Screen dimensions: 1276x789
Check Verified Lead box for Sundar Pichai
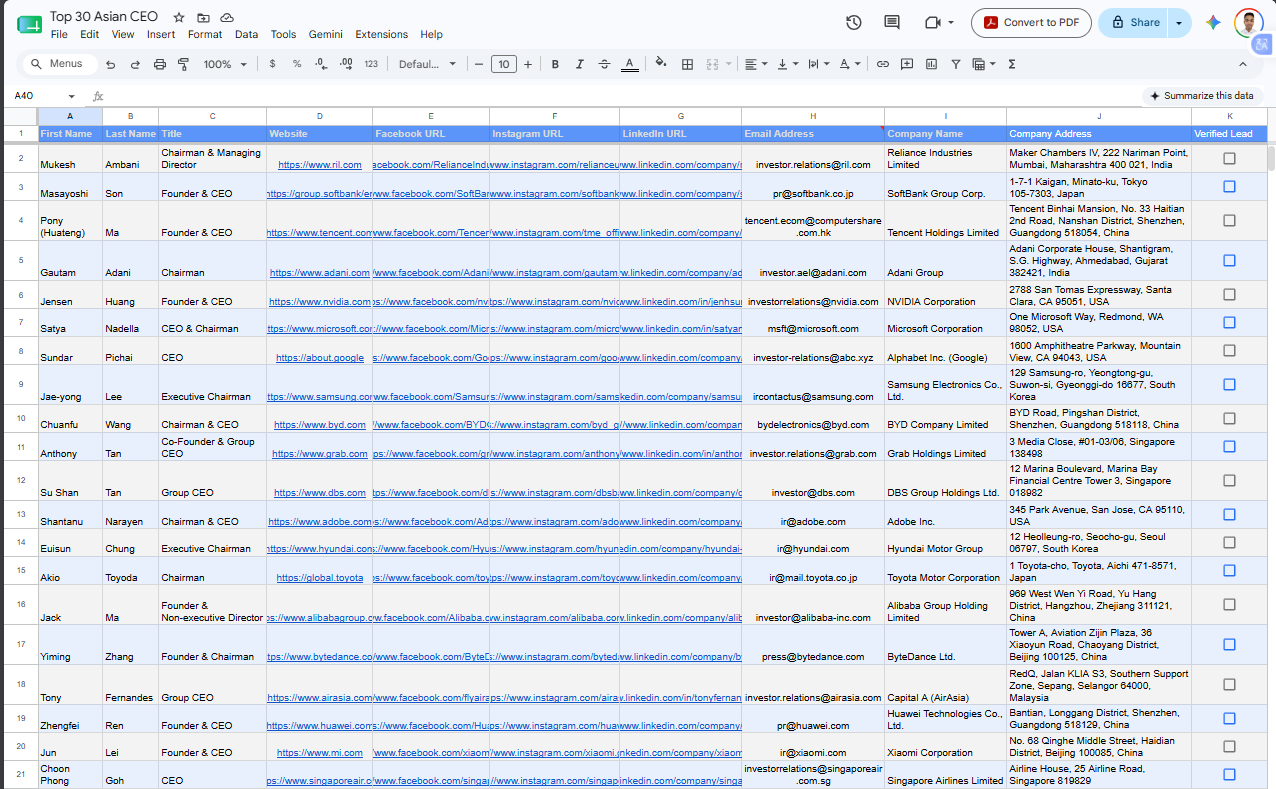(x=1229, y=350)
